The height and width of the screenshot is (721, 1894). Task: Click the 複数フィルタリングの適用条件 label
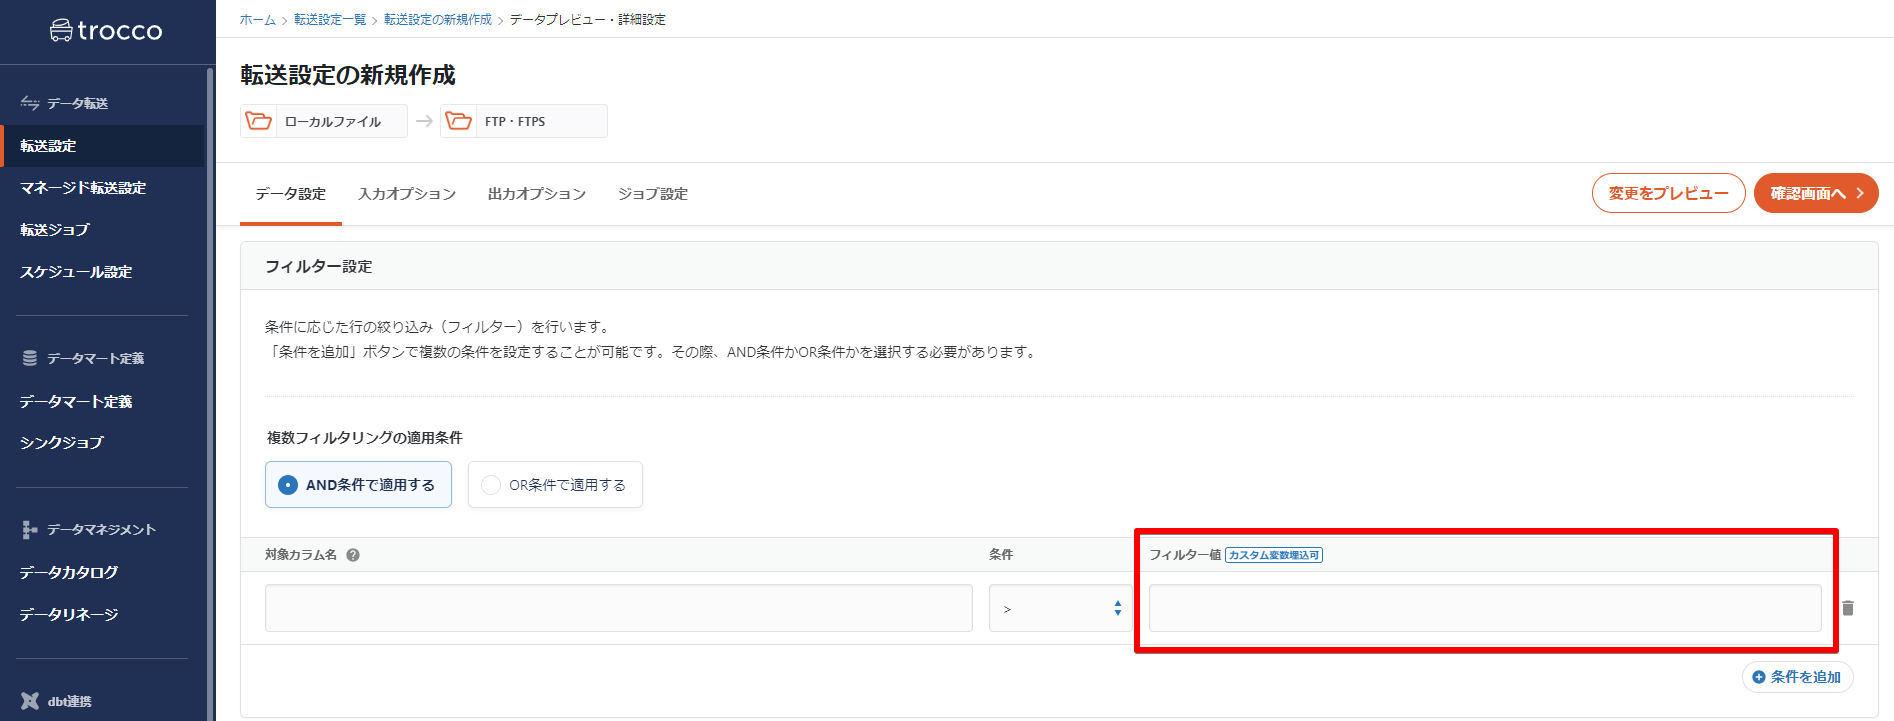click(365, 438)
